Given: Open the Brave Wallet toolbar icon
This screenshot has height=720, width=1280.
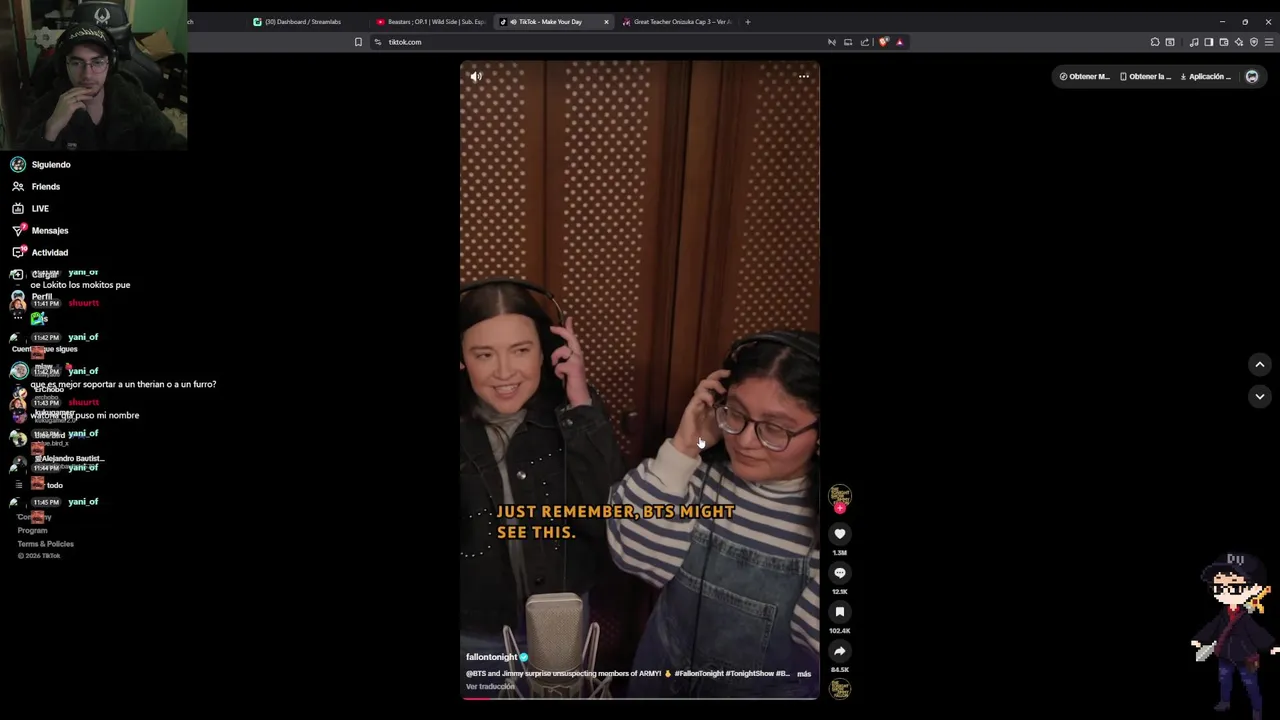Looking at the screenshot, I should coord(1224,42).
